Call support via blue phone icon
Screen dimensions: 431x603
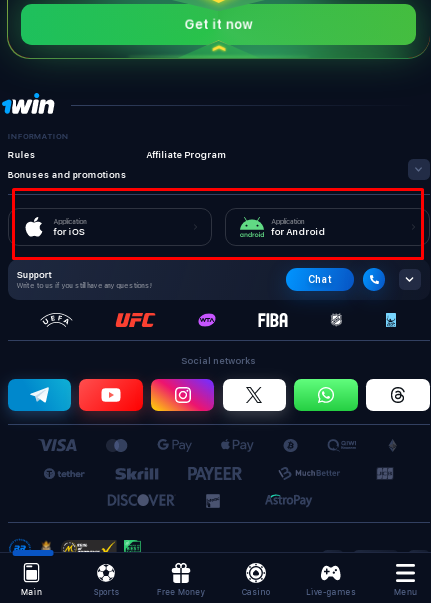tap(374, 279)
